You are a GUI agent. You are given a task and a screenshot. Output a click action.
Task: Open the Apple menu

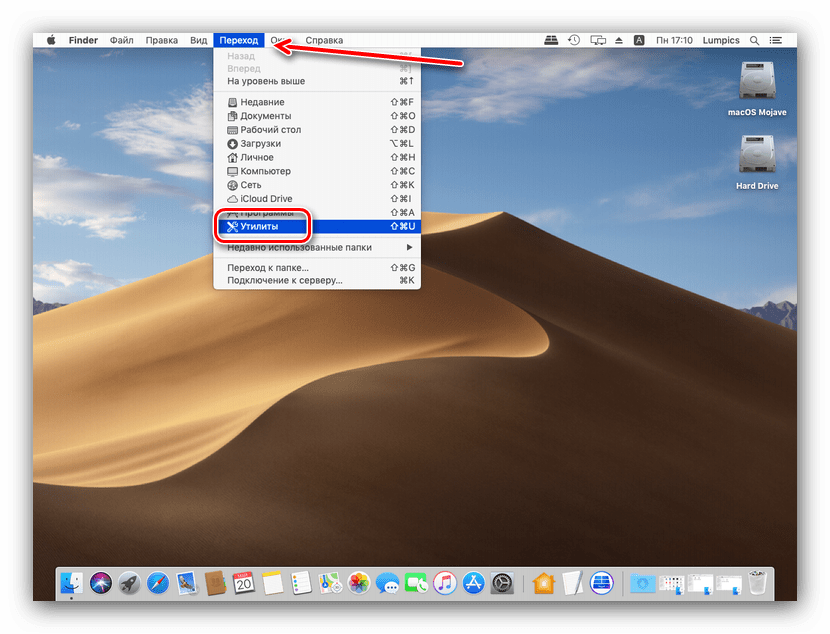pos(50,40)
